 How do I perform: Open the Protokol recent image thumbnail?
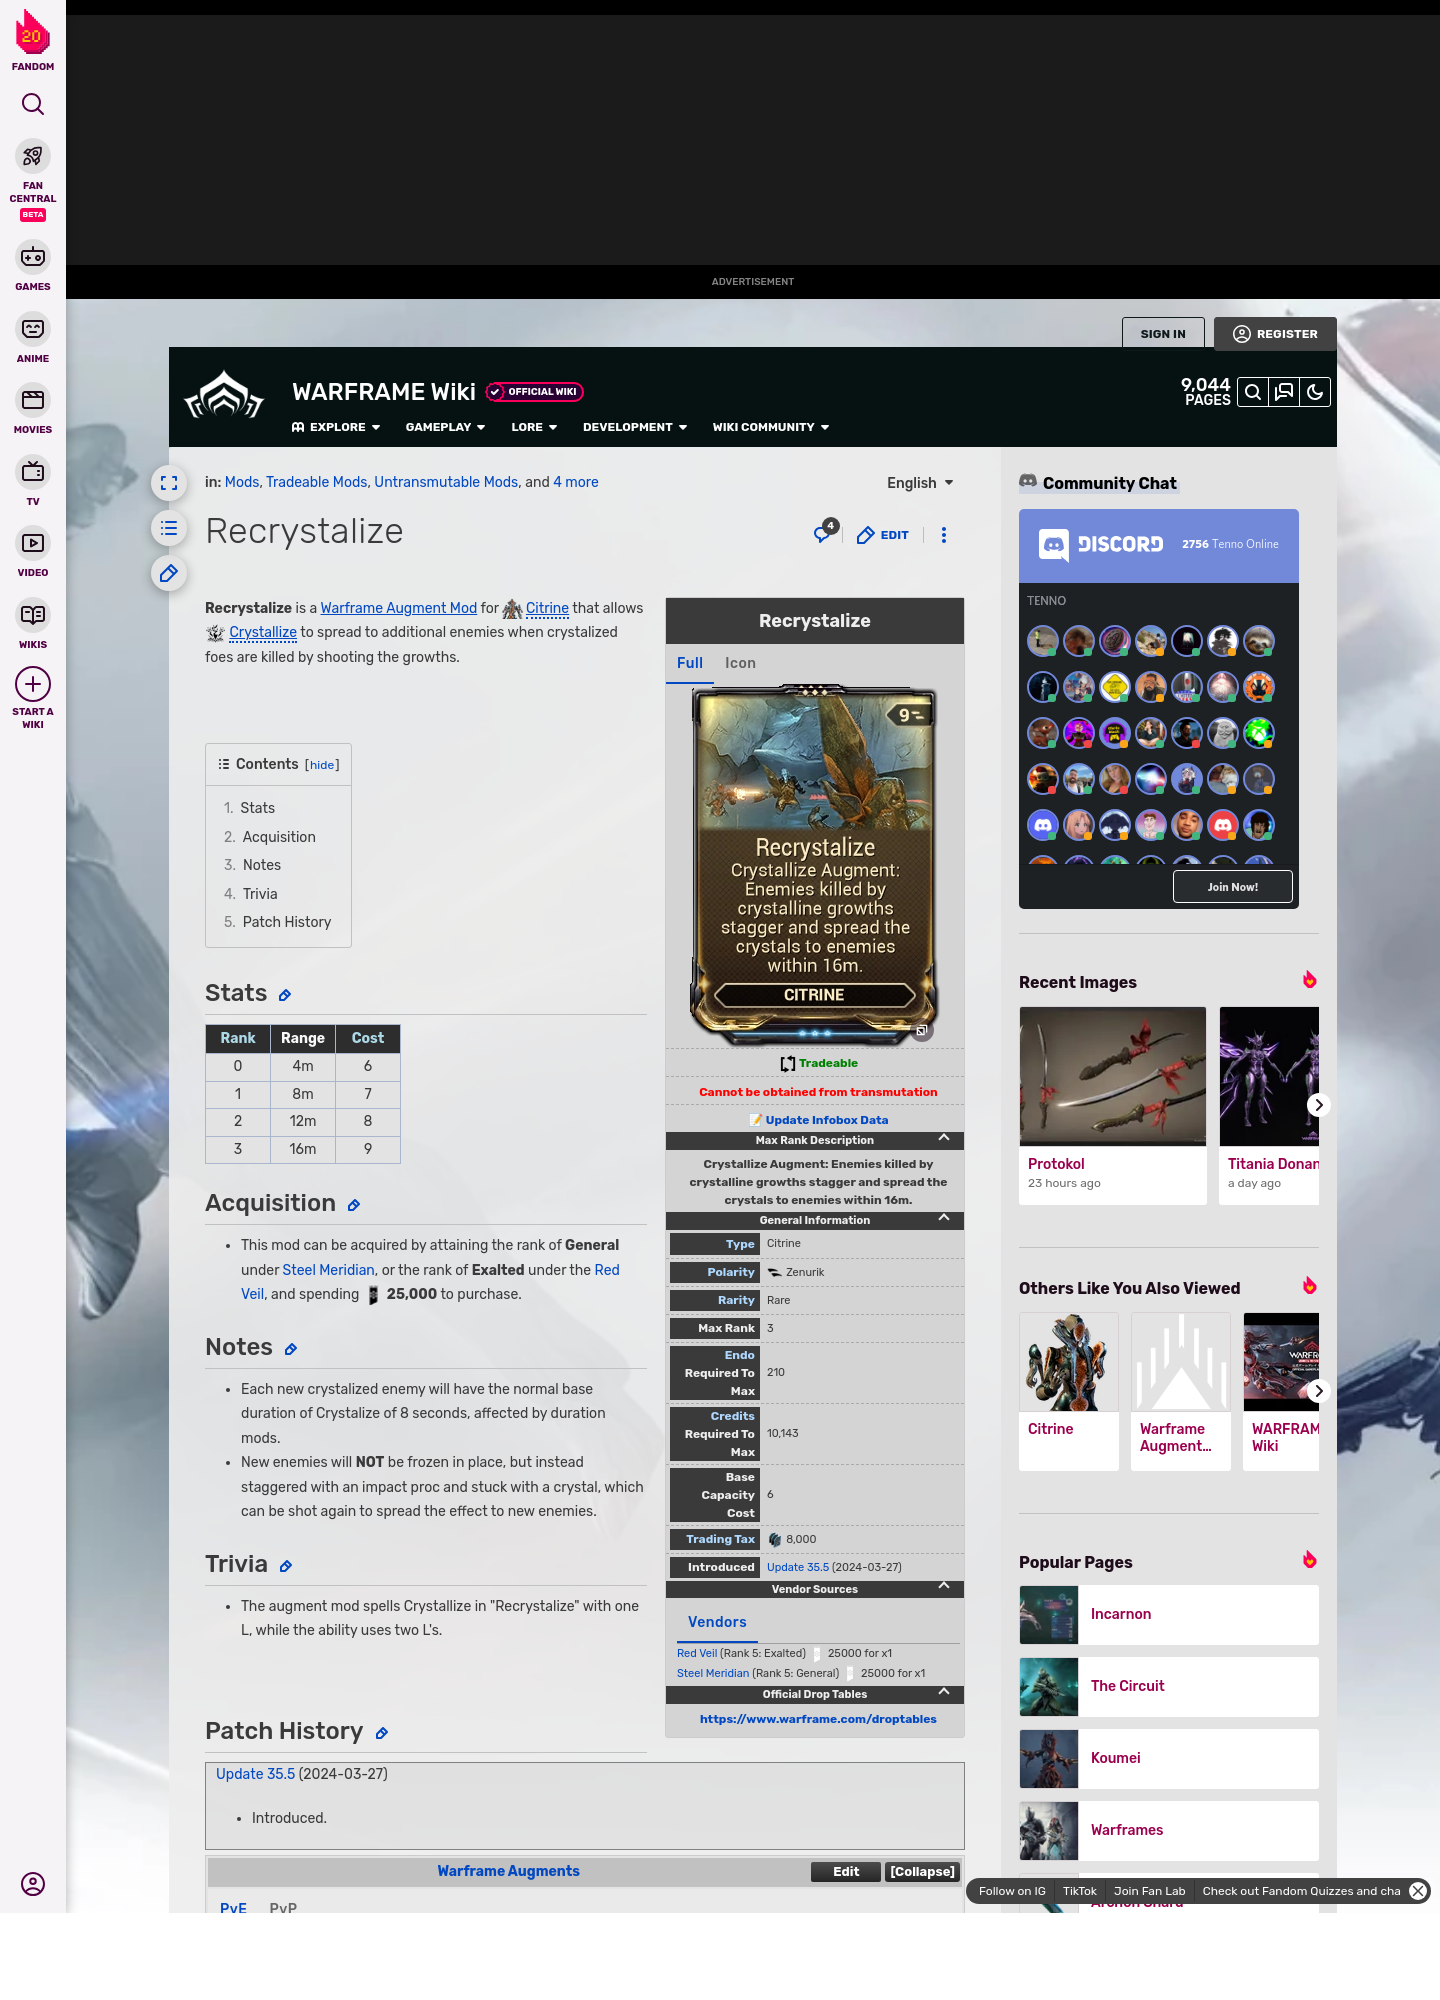(1112, 1076)
